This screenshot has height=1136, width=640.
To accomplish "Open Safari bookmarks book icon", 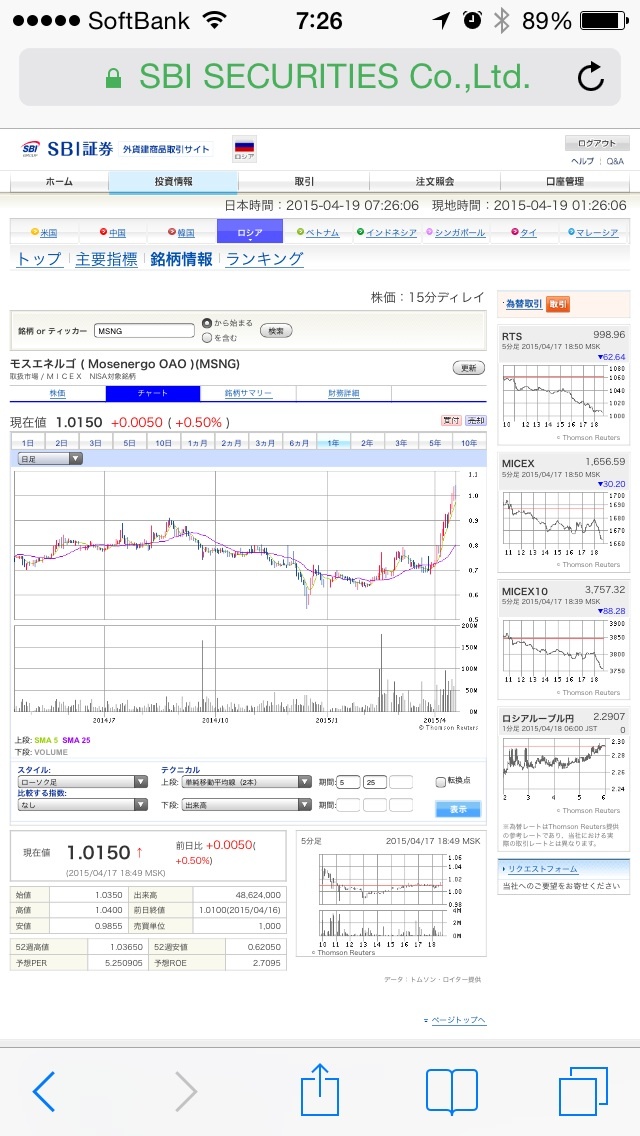I will coord(452,1092).
